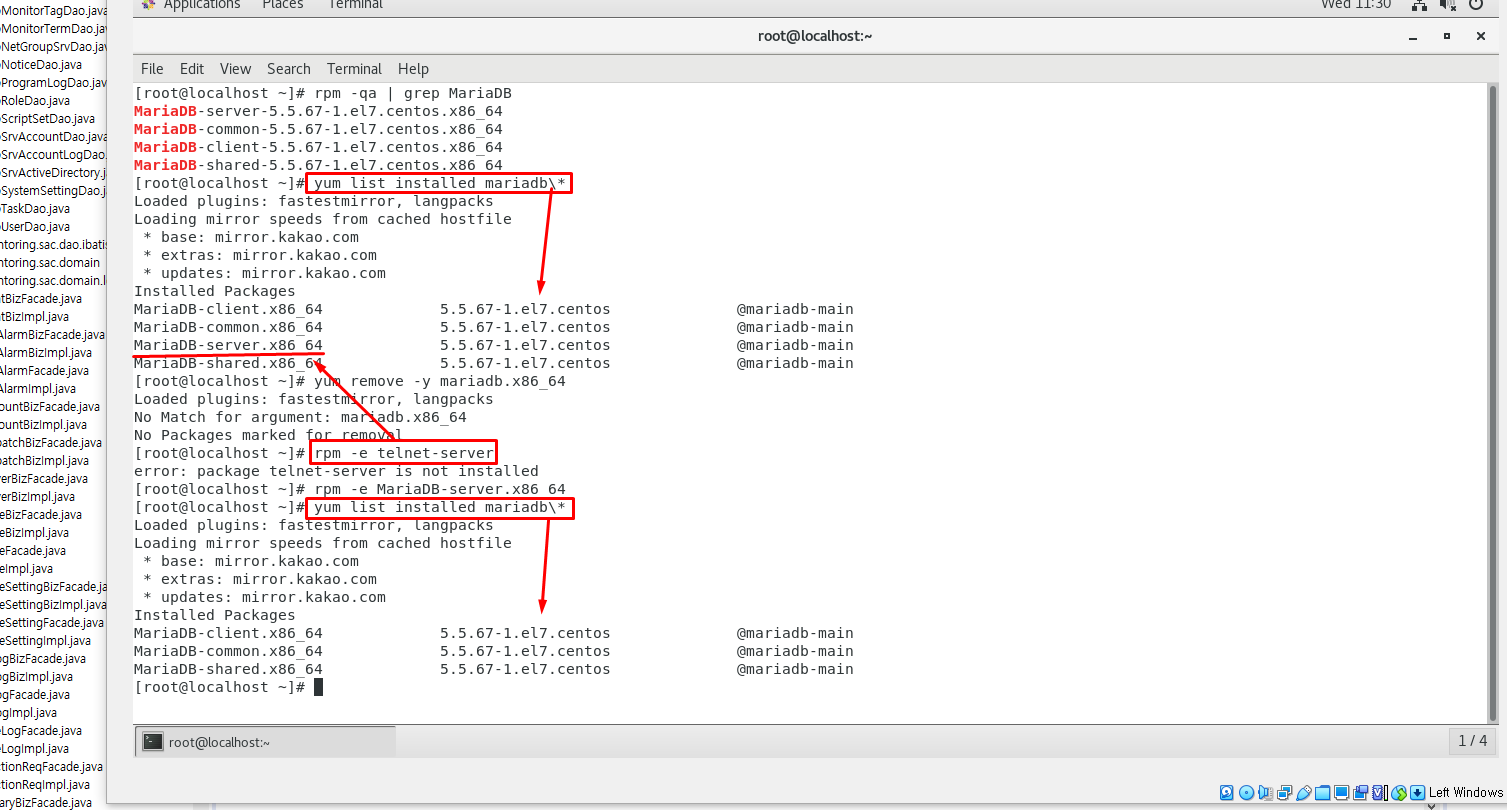
Task: Click the VirtualBox network adapters icon
Action: [x=1284, y=793]
